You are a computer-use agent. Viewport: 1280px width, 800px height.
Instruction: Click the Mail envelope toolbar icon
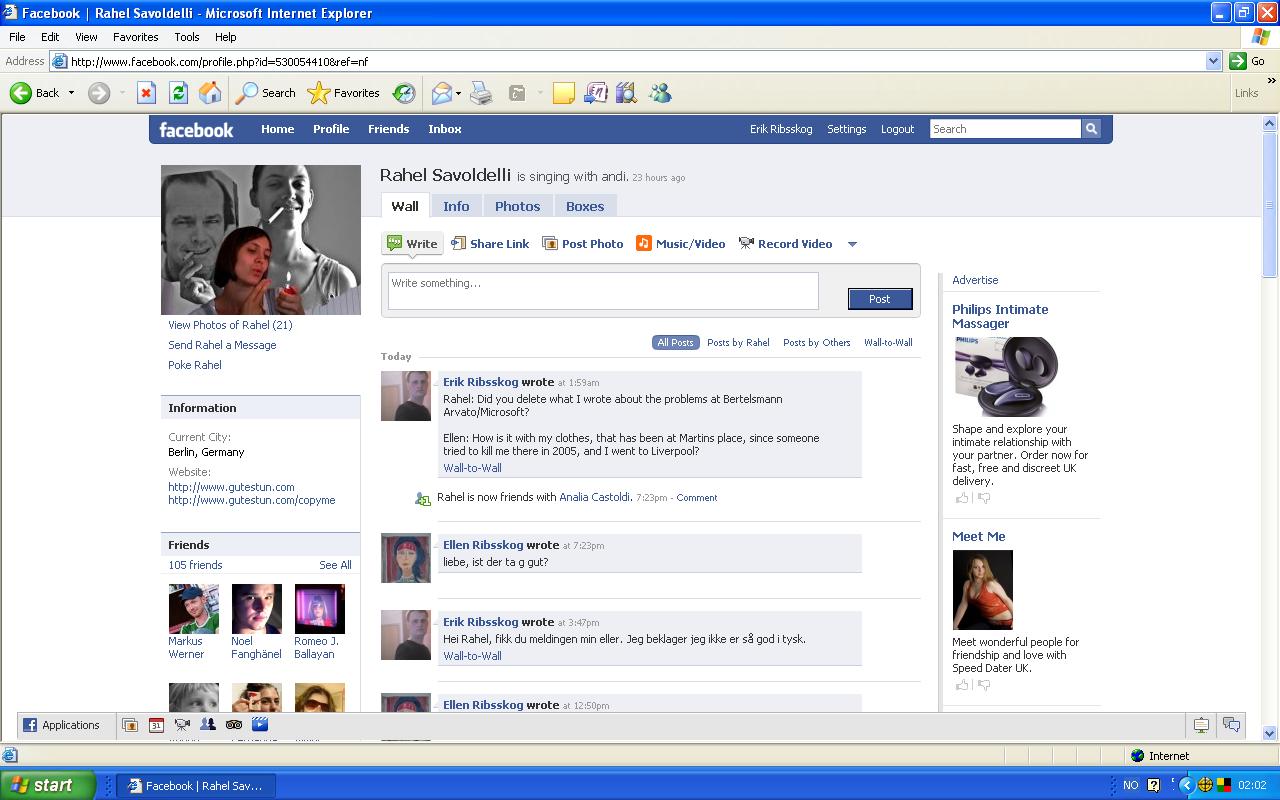(441, 93)
